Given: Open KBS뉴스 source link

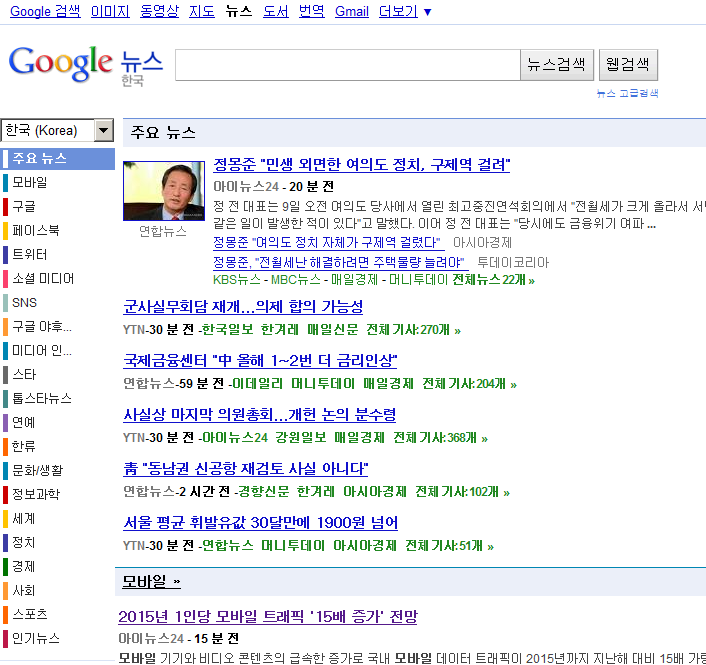Looking at the screenshot, I should 237,280.
